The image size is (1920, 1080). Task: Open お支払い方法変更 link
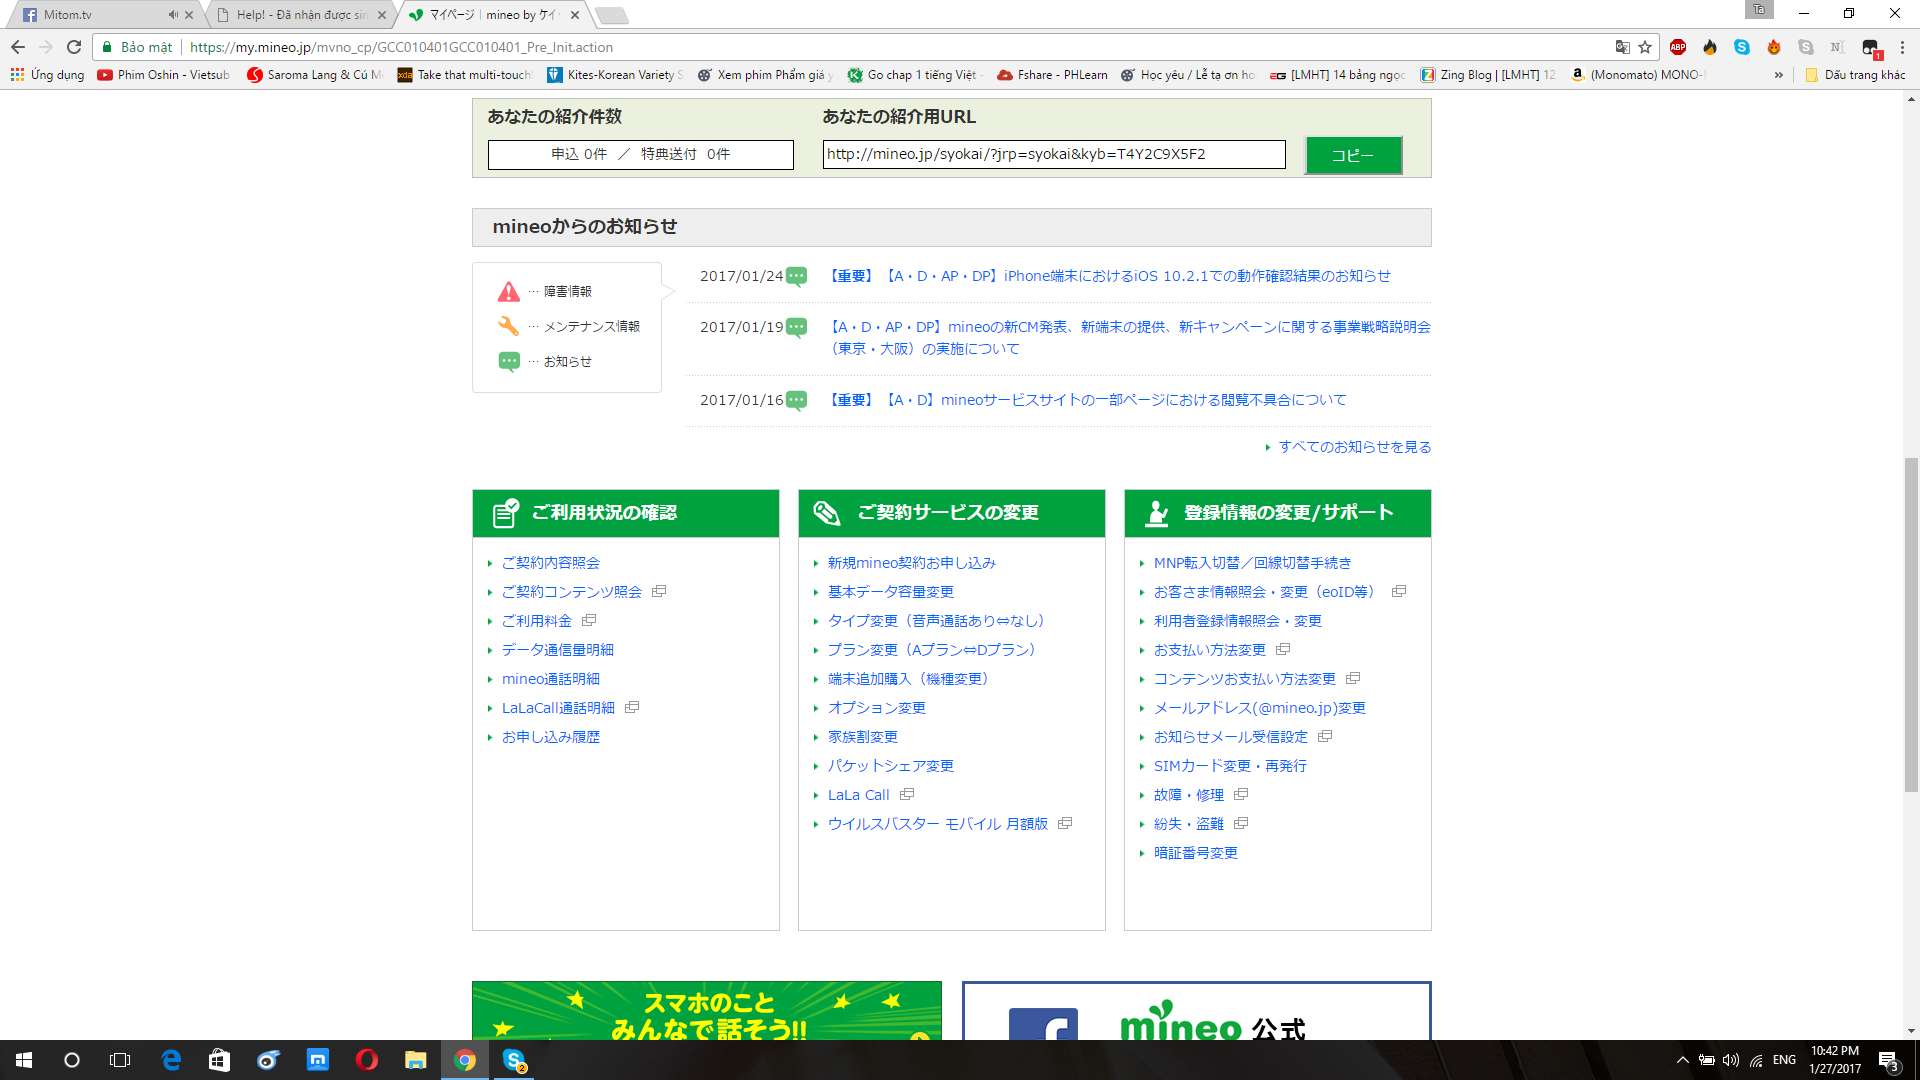coord(1210,650)
